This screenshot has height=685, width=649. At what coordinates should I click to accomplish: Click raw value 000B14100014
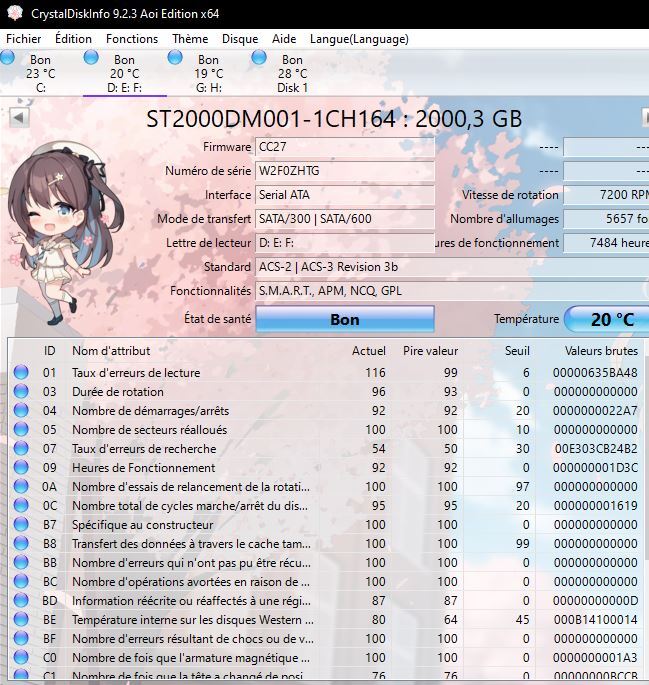click(595, 620)
